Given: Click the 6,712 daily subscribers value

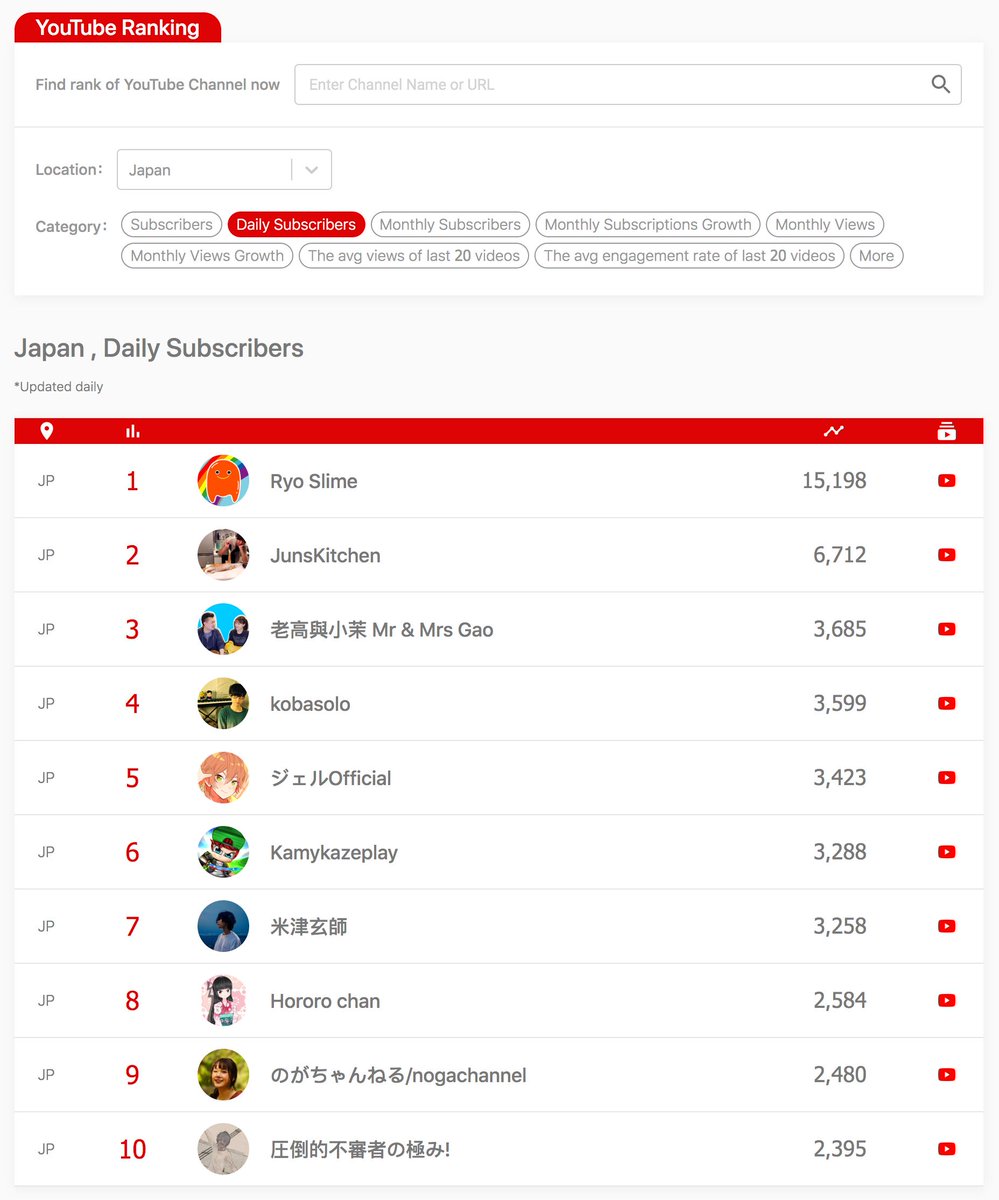Looking at the screenshot, I should pos(840,555).
